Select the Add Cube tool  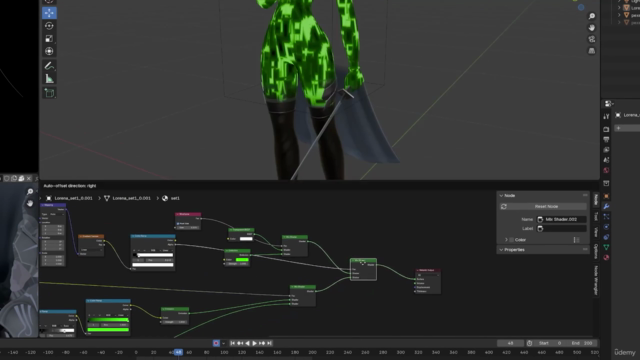pos(49,93)
